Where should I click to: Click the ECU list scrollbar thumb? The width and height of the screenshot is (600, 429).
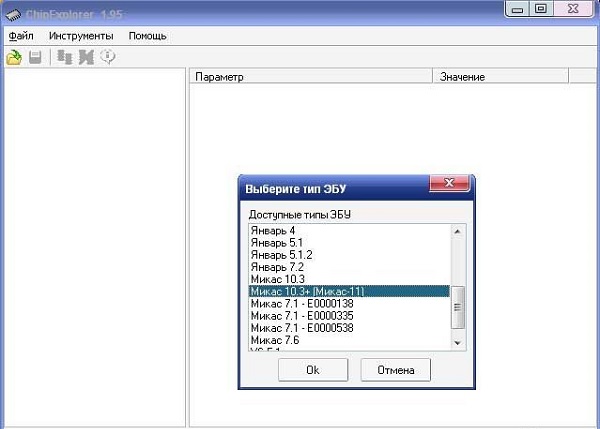click(x=458, y=307)
